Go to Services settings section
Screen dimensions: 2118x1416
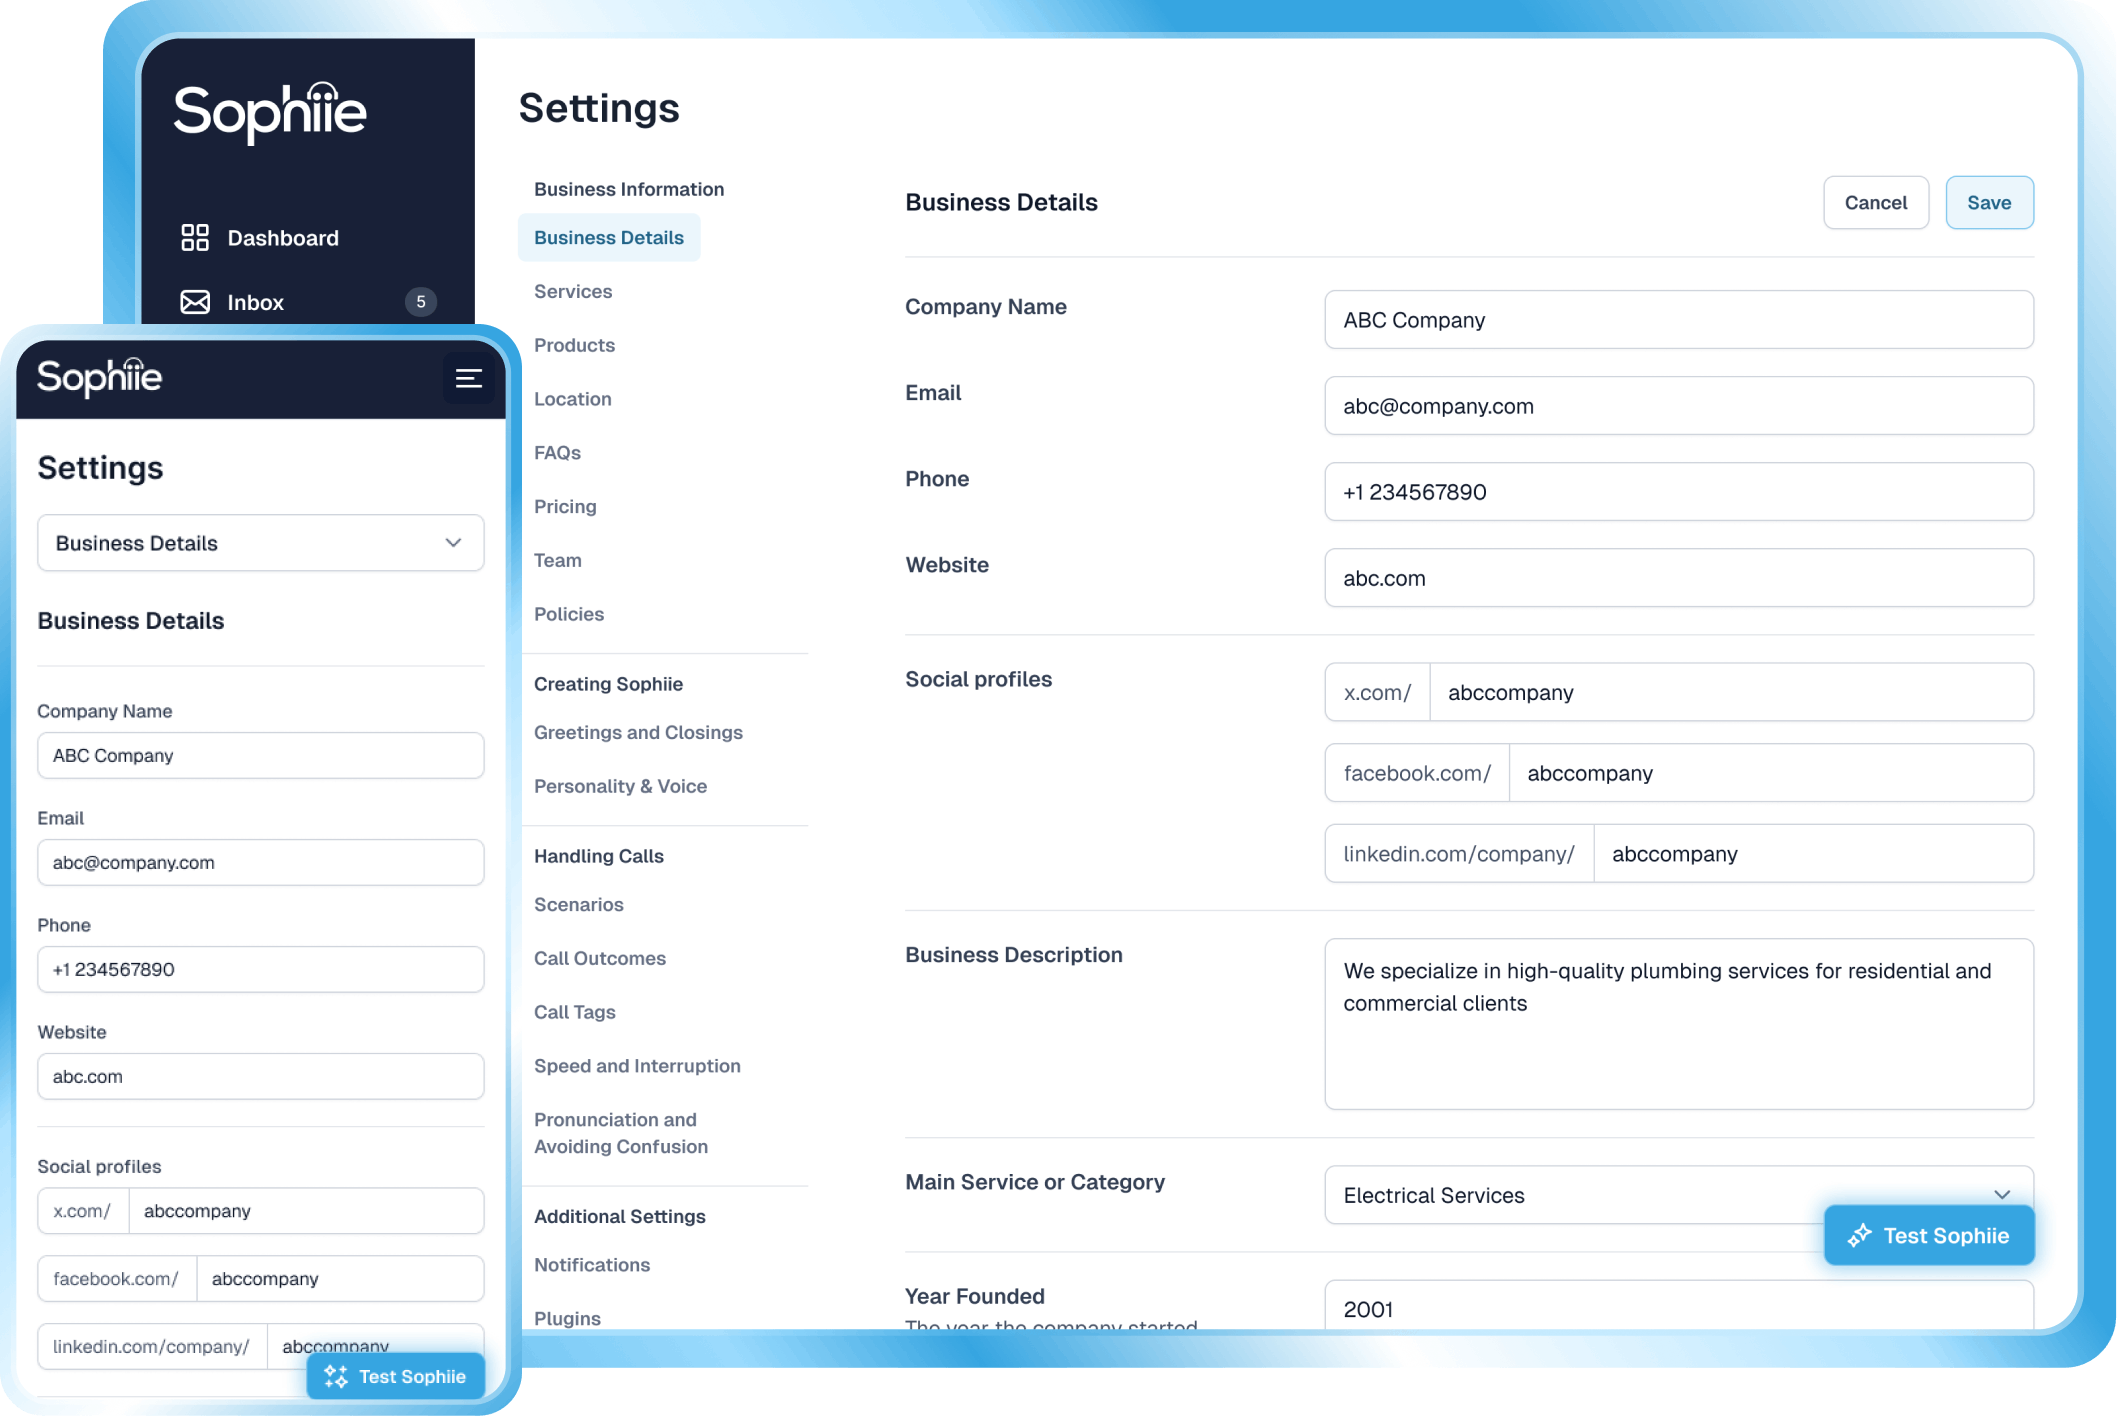tap(573, 292)
